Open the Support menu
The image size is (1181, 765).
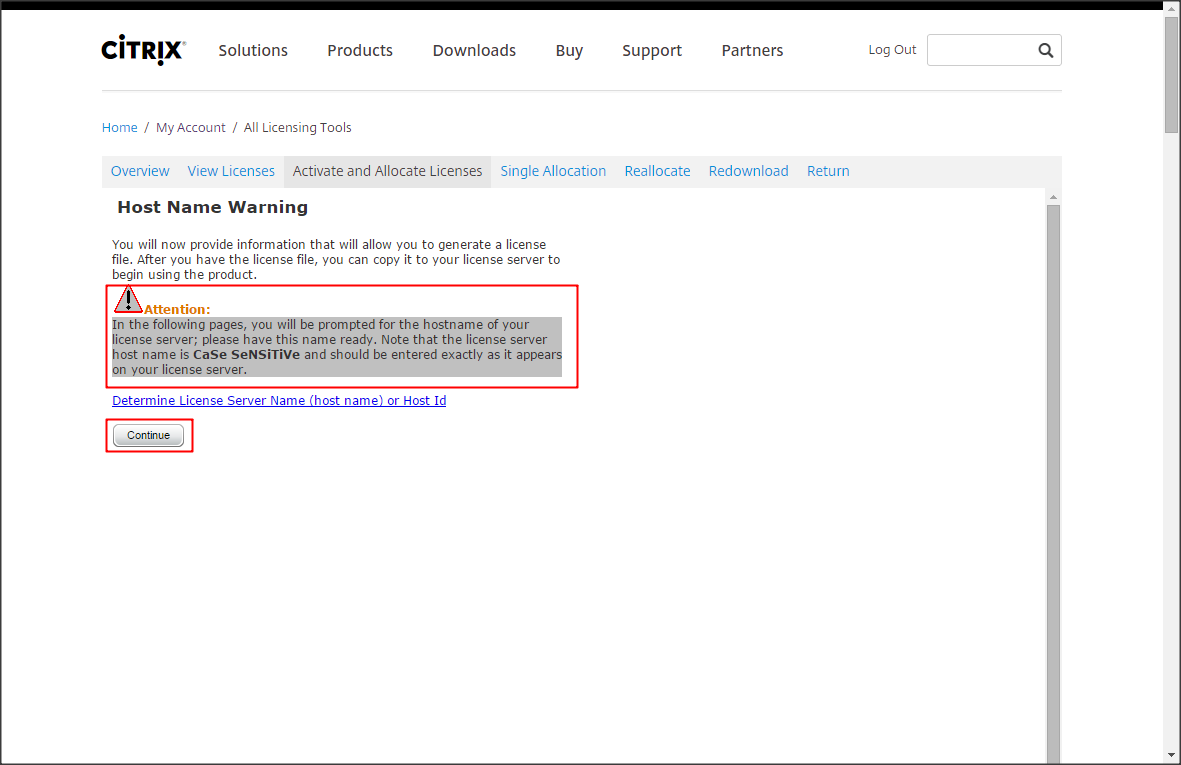click(651, 51)
